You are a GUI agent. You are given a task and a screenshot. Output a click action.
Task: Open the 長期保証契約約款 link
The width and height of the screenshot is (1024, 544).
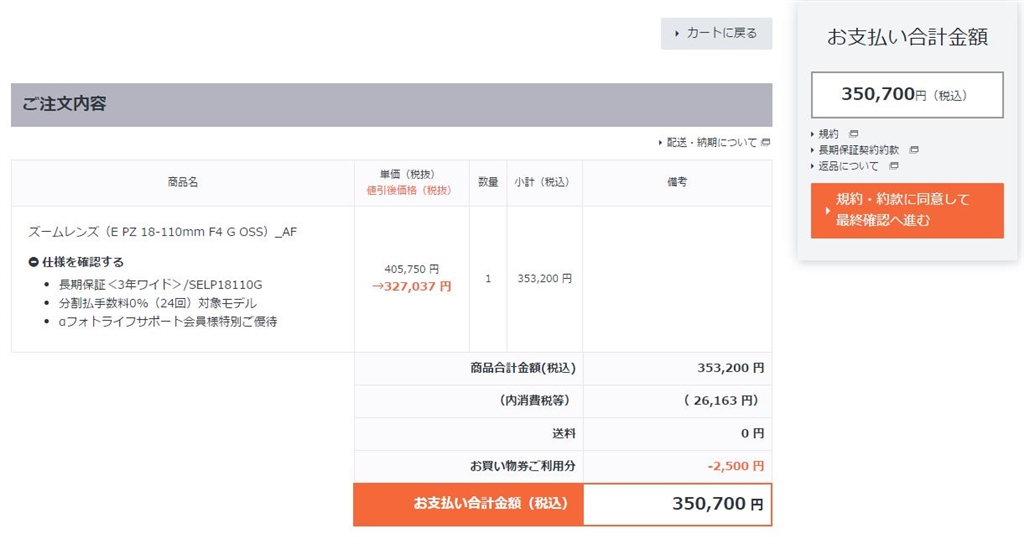pos(859,150)
